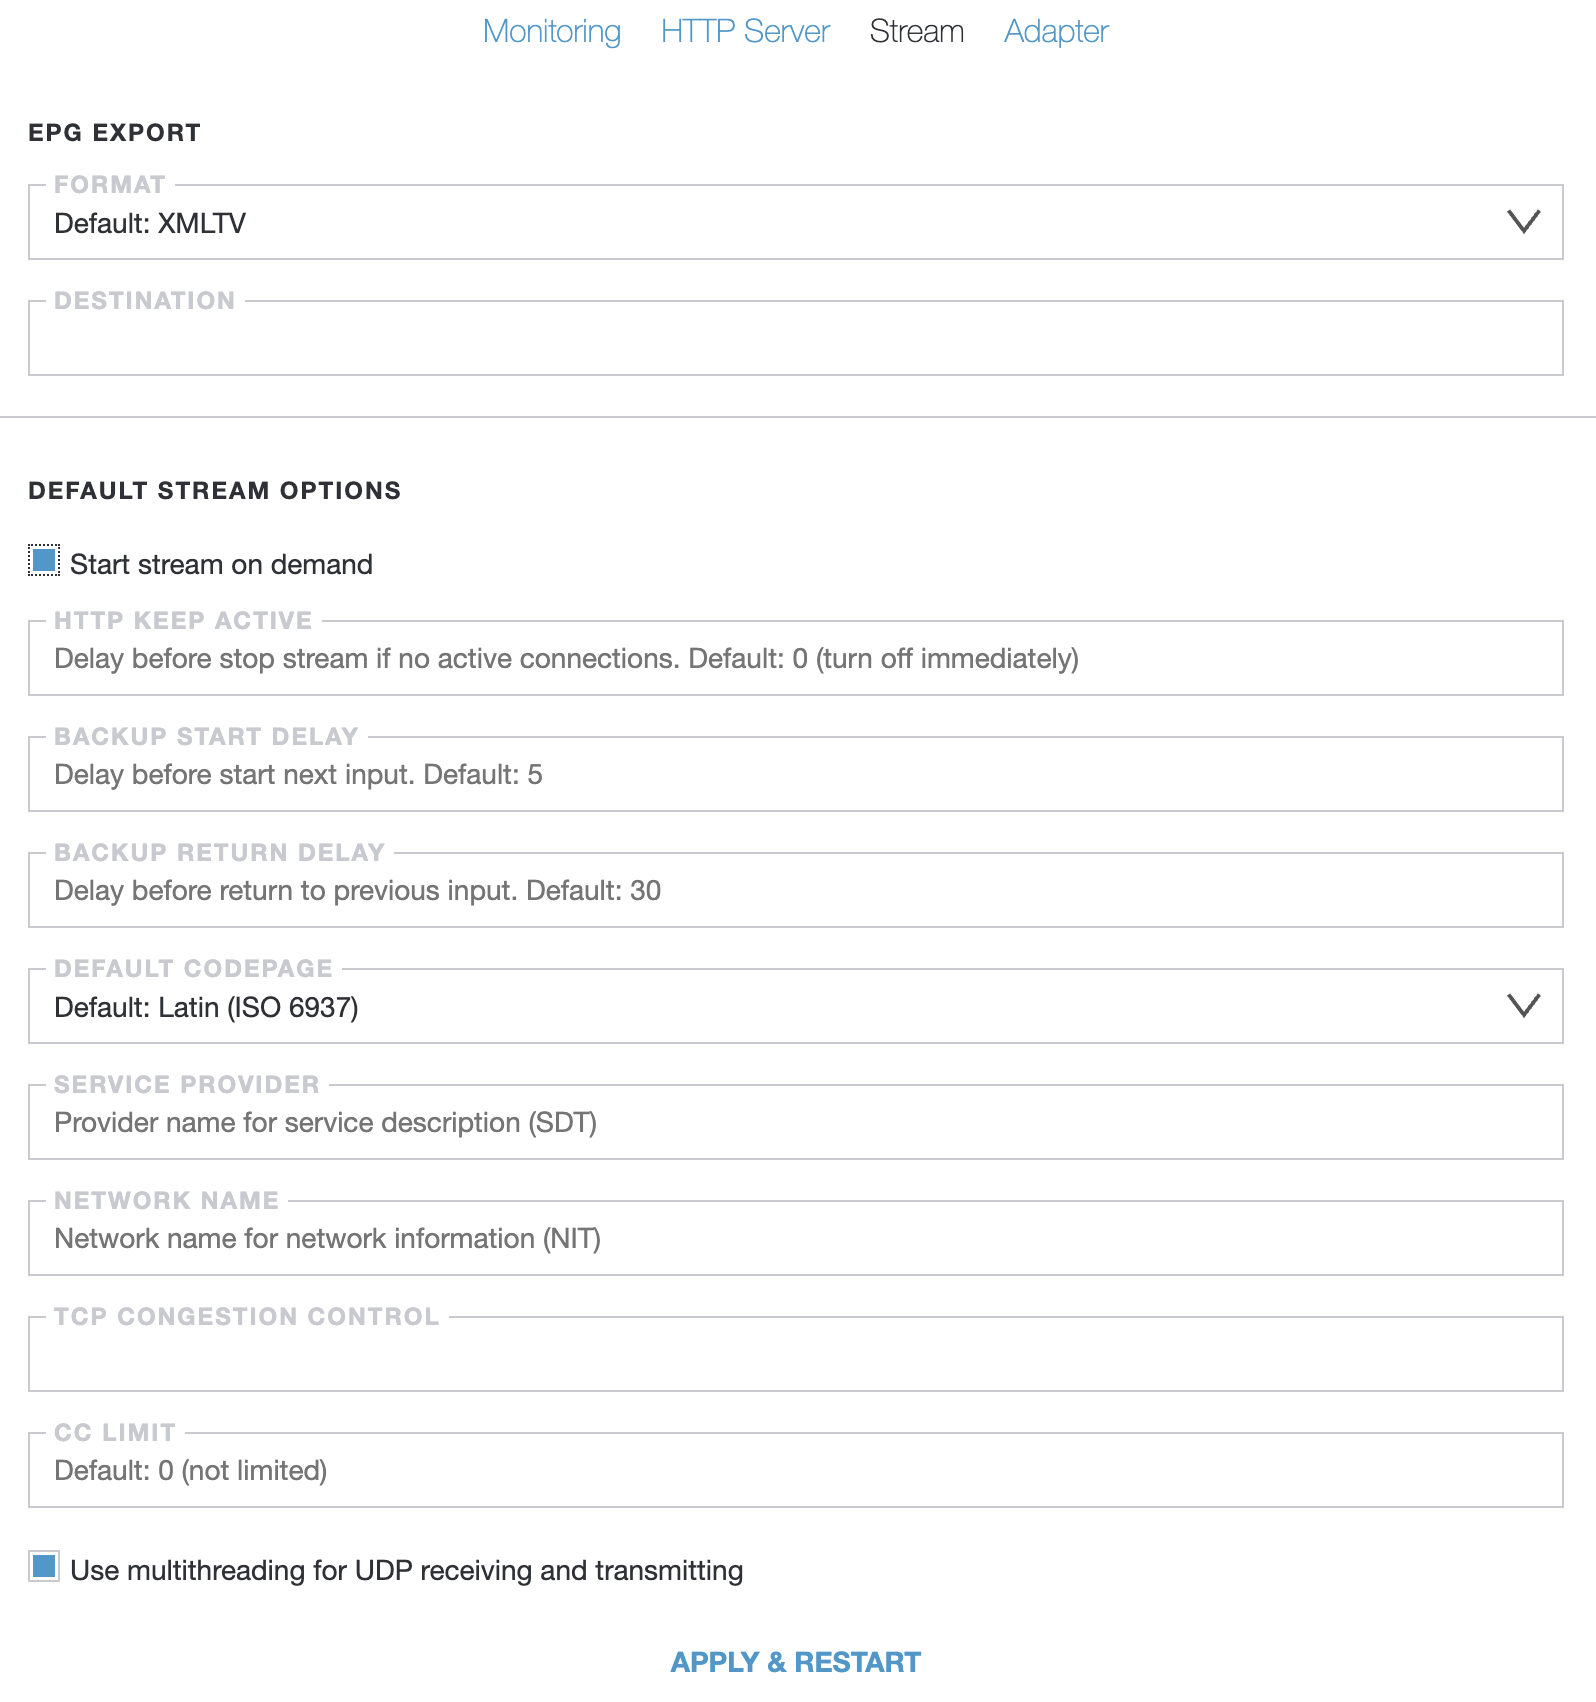The height and width of the screenshot is (1702, 1596).
Task: Click the Format dropdown chevron arrow
Action: tap(1523, 222)
